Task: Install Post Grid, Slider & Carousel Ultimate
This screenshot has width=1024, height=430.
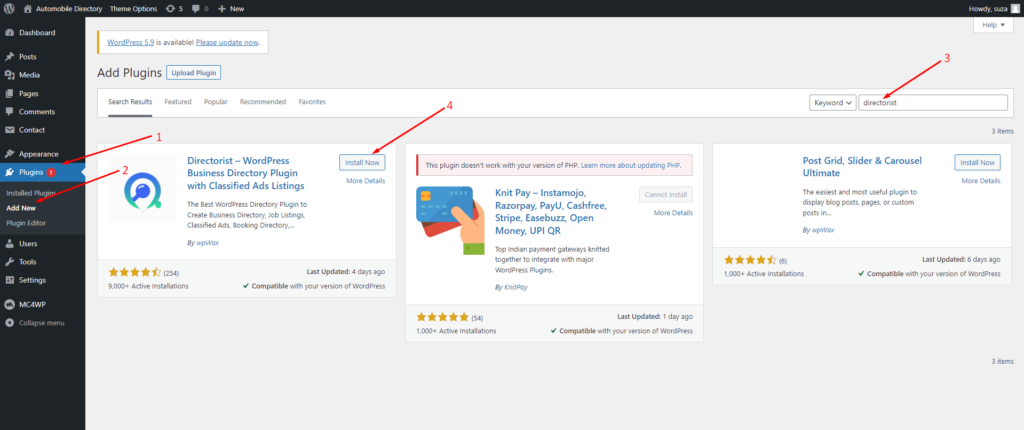Action: click(x=978, y=162)
